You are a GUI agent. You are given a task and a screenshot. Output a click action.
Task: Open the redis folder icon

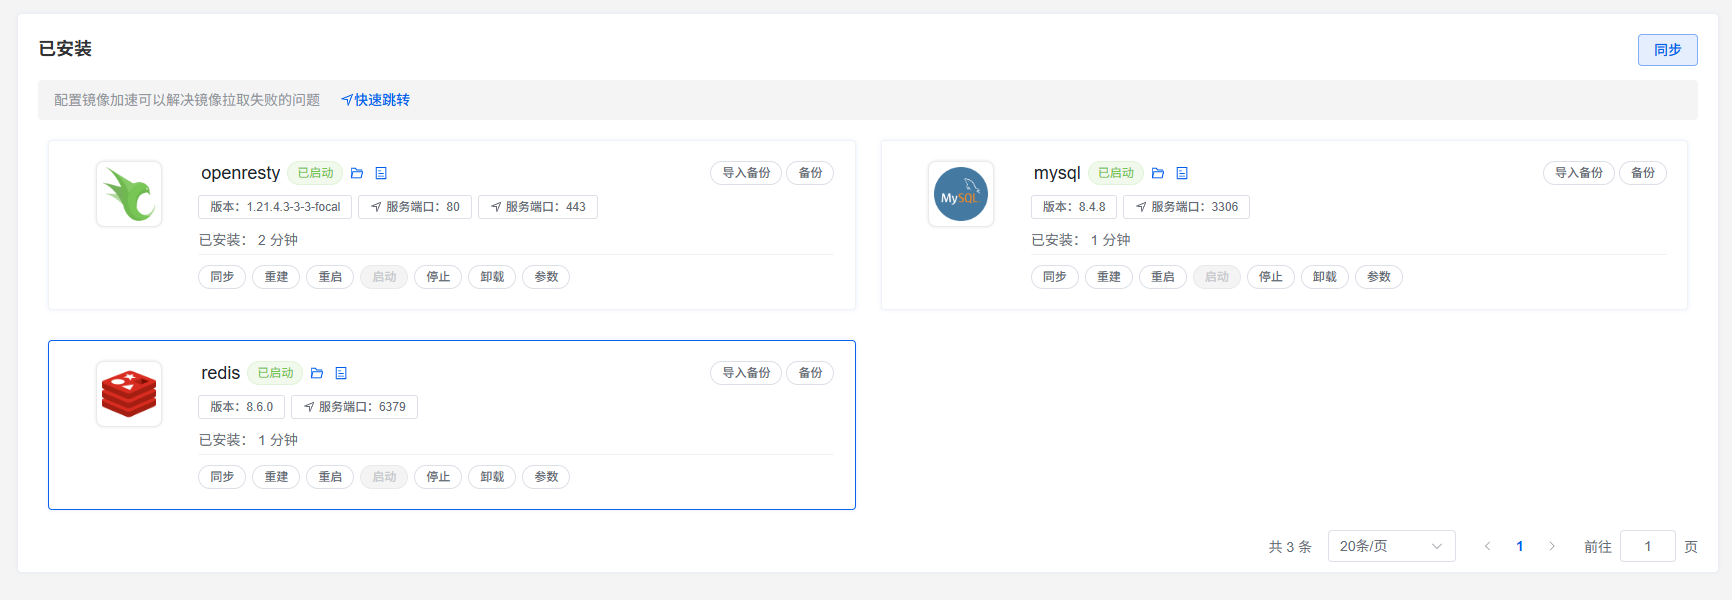click(317, 373)
